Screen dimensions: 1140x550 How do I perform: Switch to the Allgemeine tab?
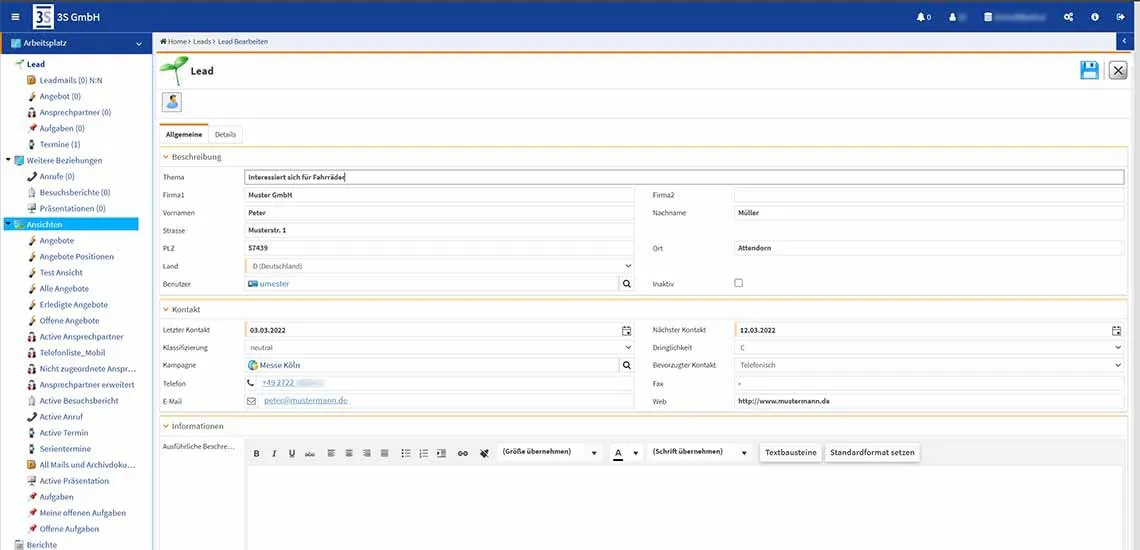(184, 134)
